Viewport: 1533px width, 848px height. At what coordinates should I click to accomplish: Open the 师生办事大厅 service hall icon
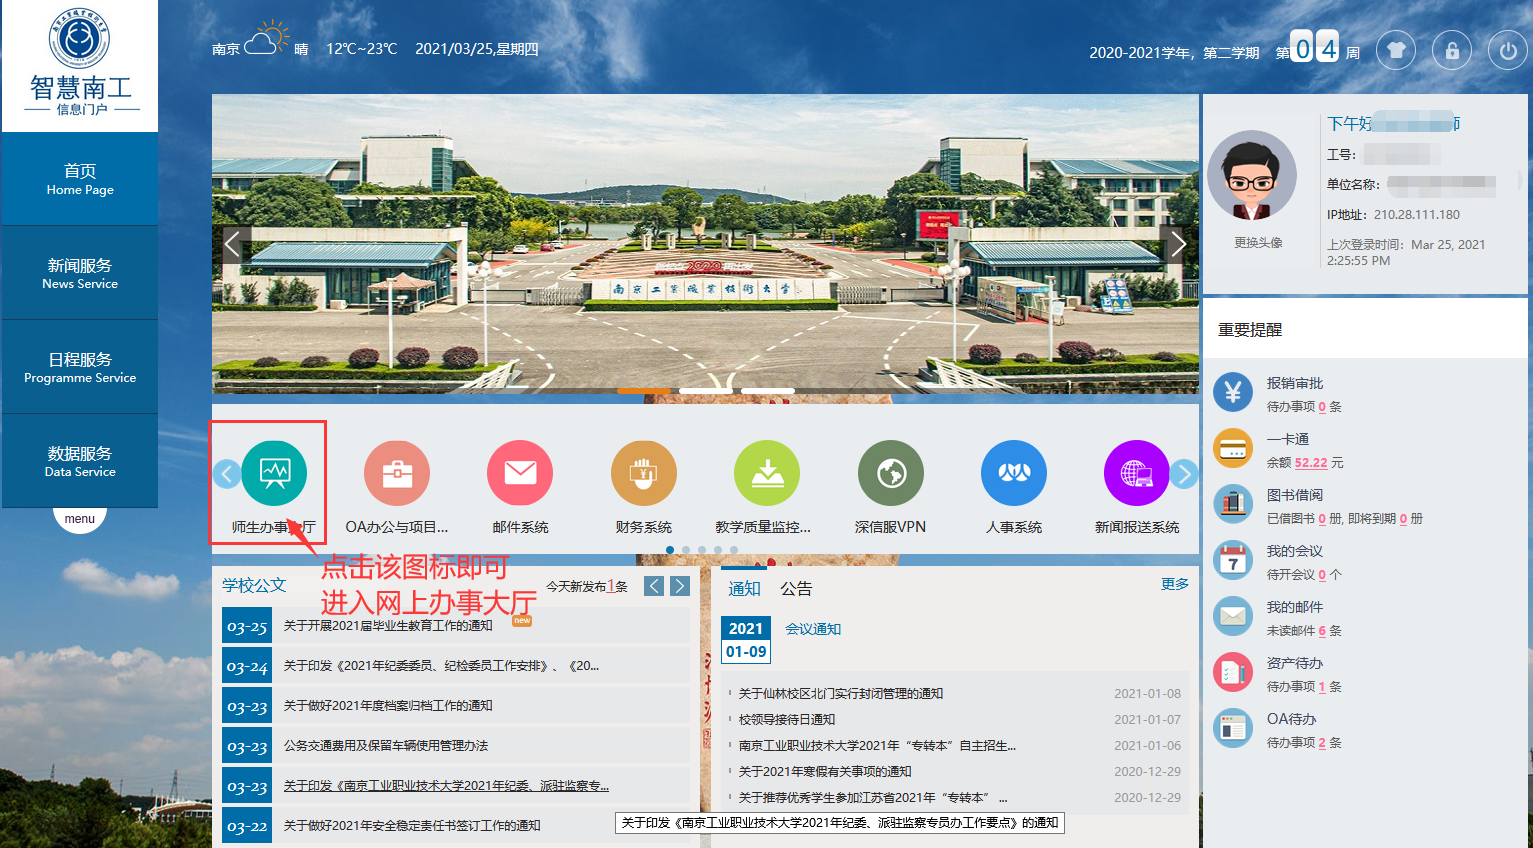(274, 473)
